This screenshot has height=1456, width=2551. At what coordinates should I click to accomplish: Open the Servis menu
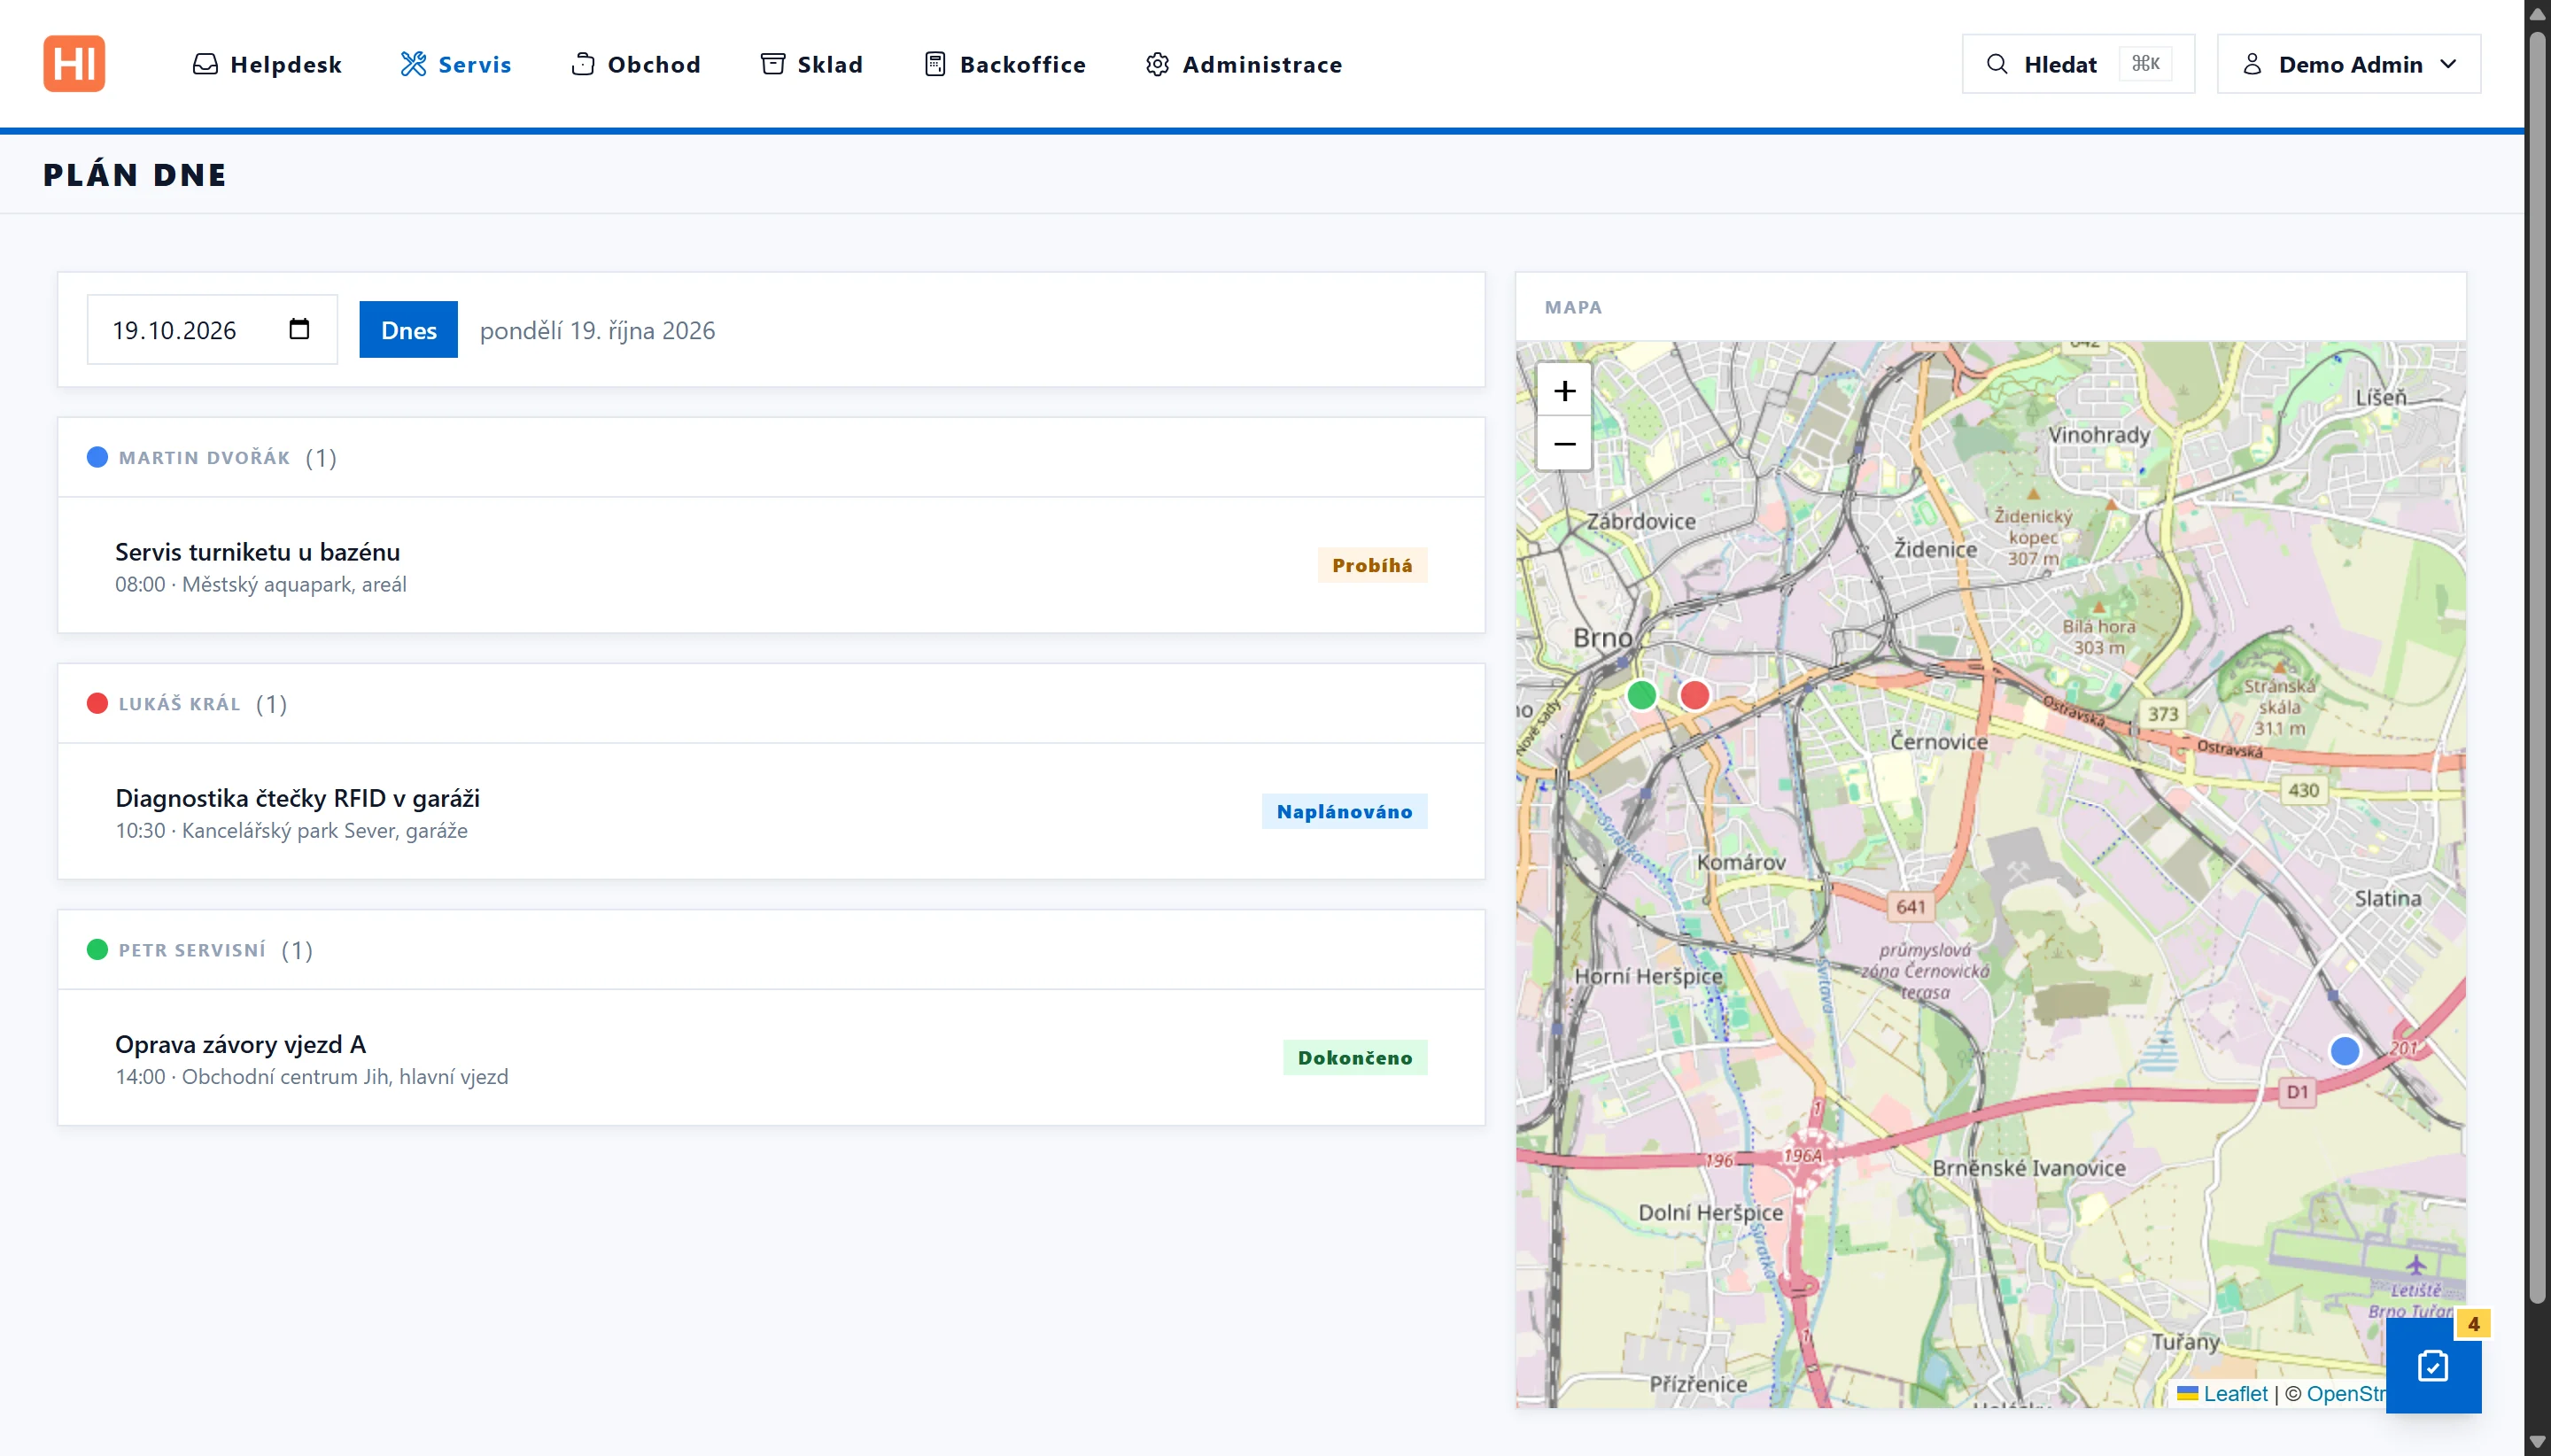pos(456,64)
